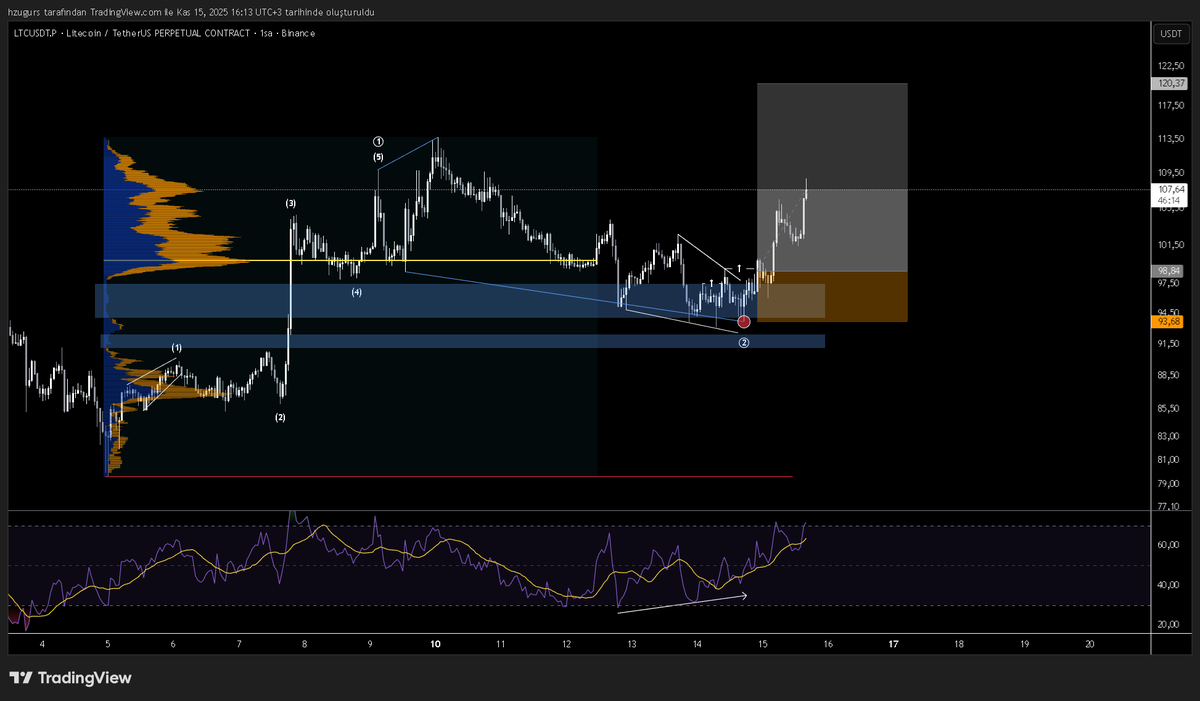
Task: Click the hzugurs author name
Action: [x=23, y=12]
